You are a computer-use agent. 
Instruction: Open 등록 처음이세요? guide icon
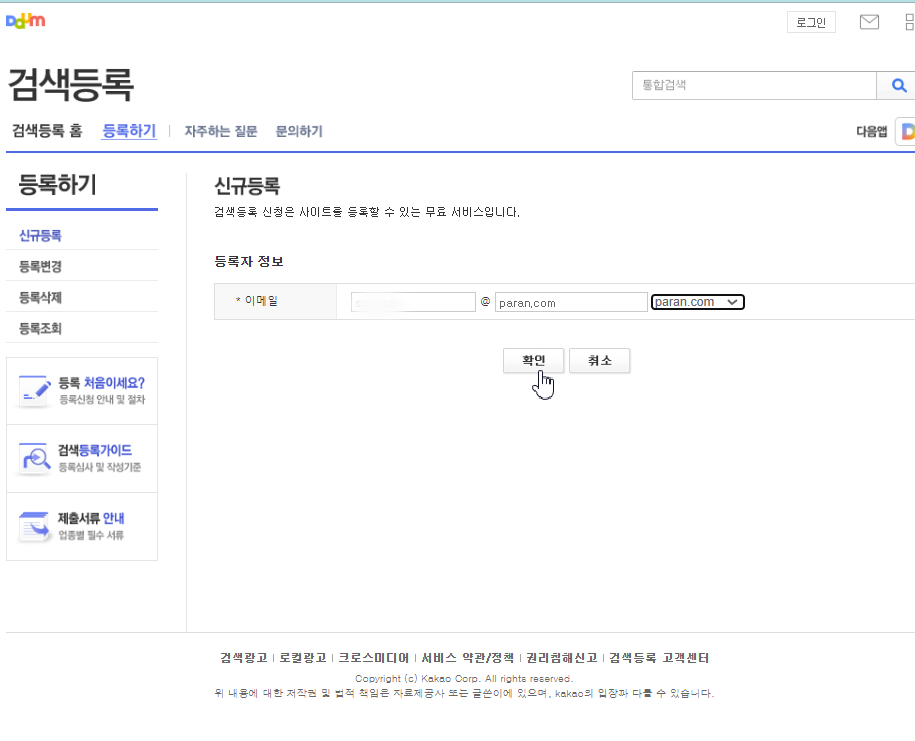tap(34, 388)
